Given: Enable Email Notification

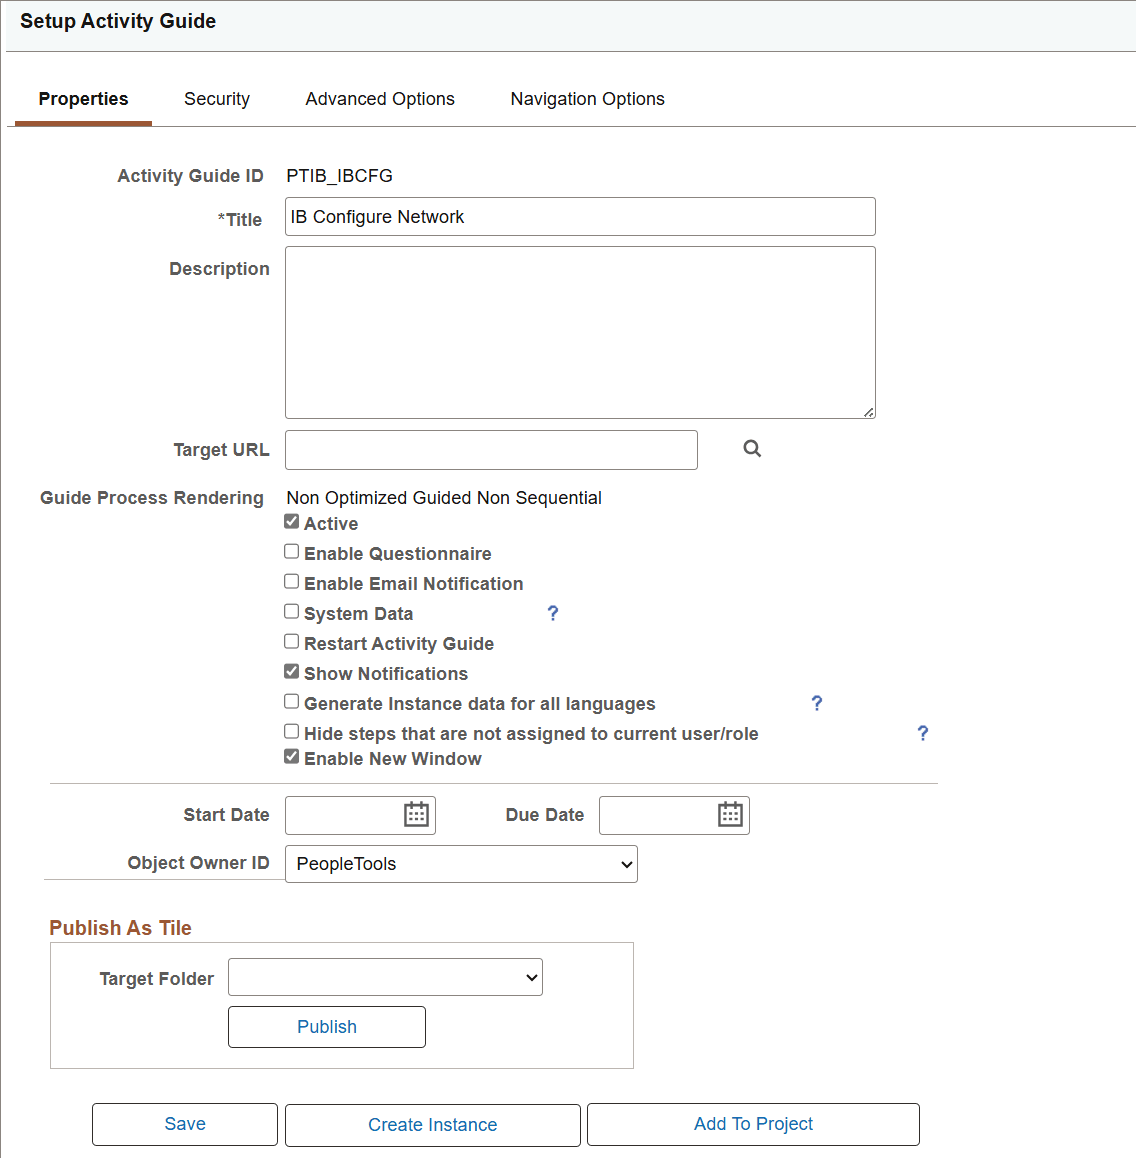Looking at the screenshot, I should 291,581.
